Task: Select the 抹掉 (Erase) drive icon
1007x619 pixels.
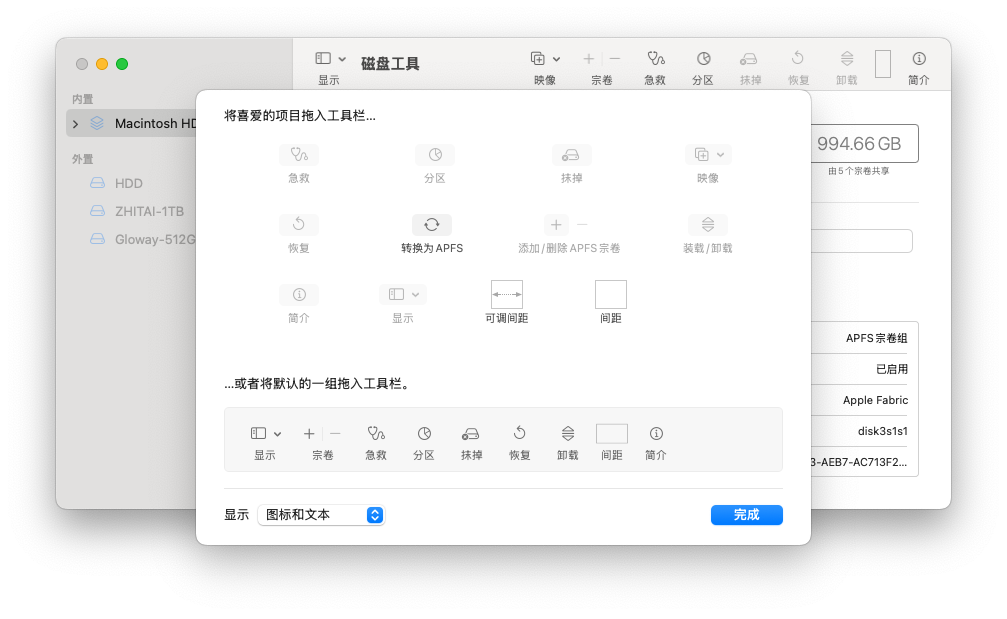Action: click(x=571, y=154)
